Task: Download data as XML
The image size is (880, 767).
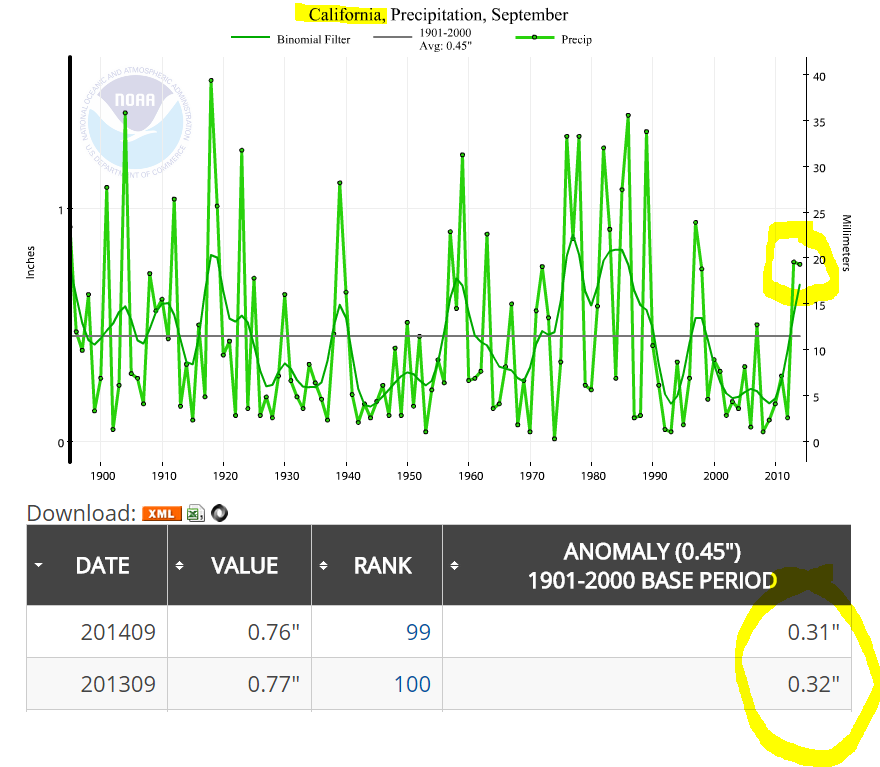Action: click(x=161, y=513)
